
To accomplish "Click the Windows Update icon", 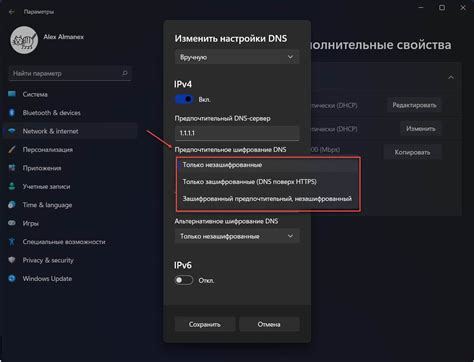I will 12,278.
